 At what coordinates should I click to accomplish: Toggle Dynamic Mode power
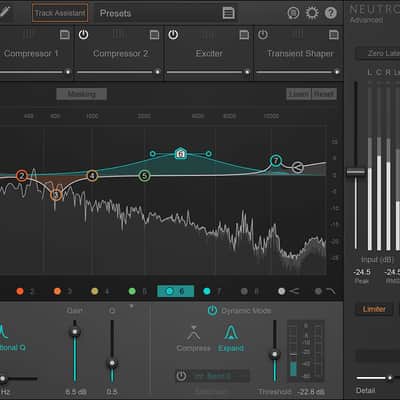tap(212, 310)
